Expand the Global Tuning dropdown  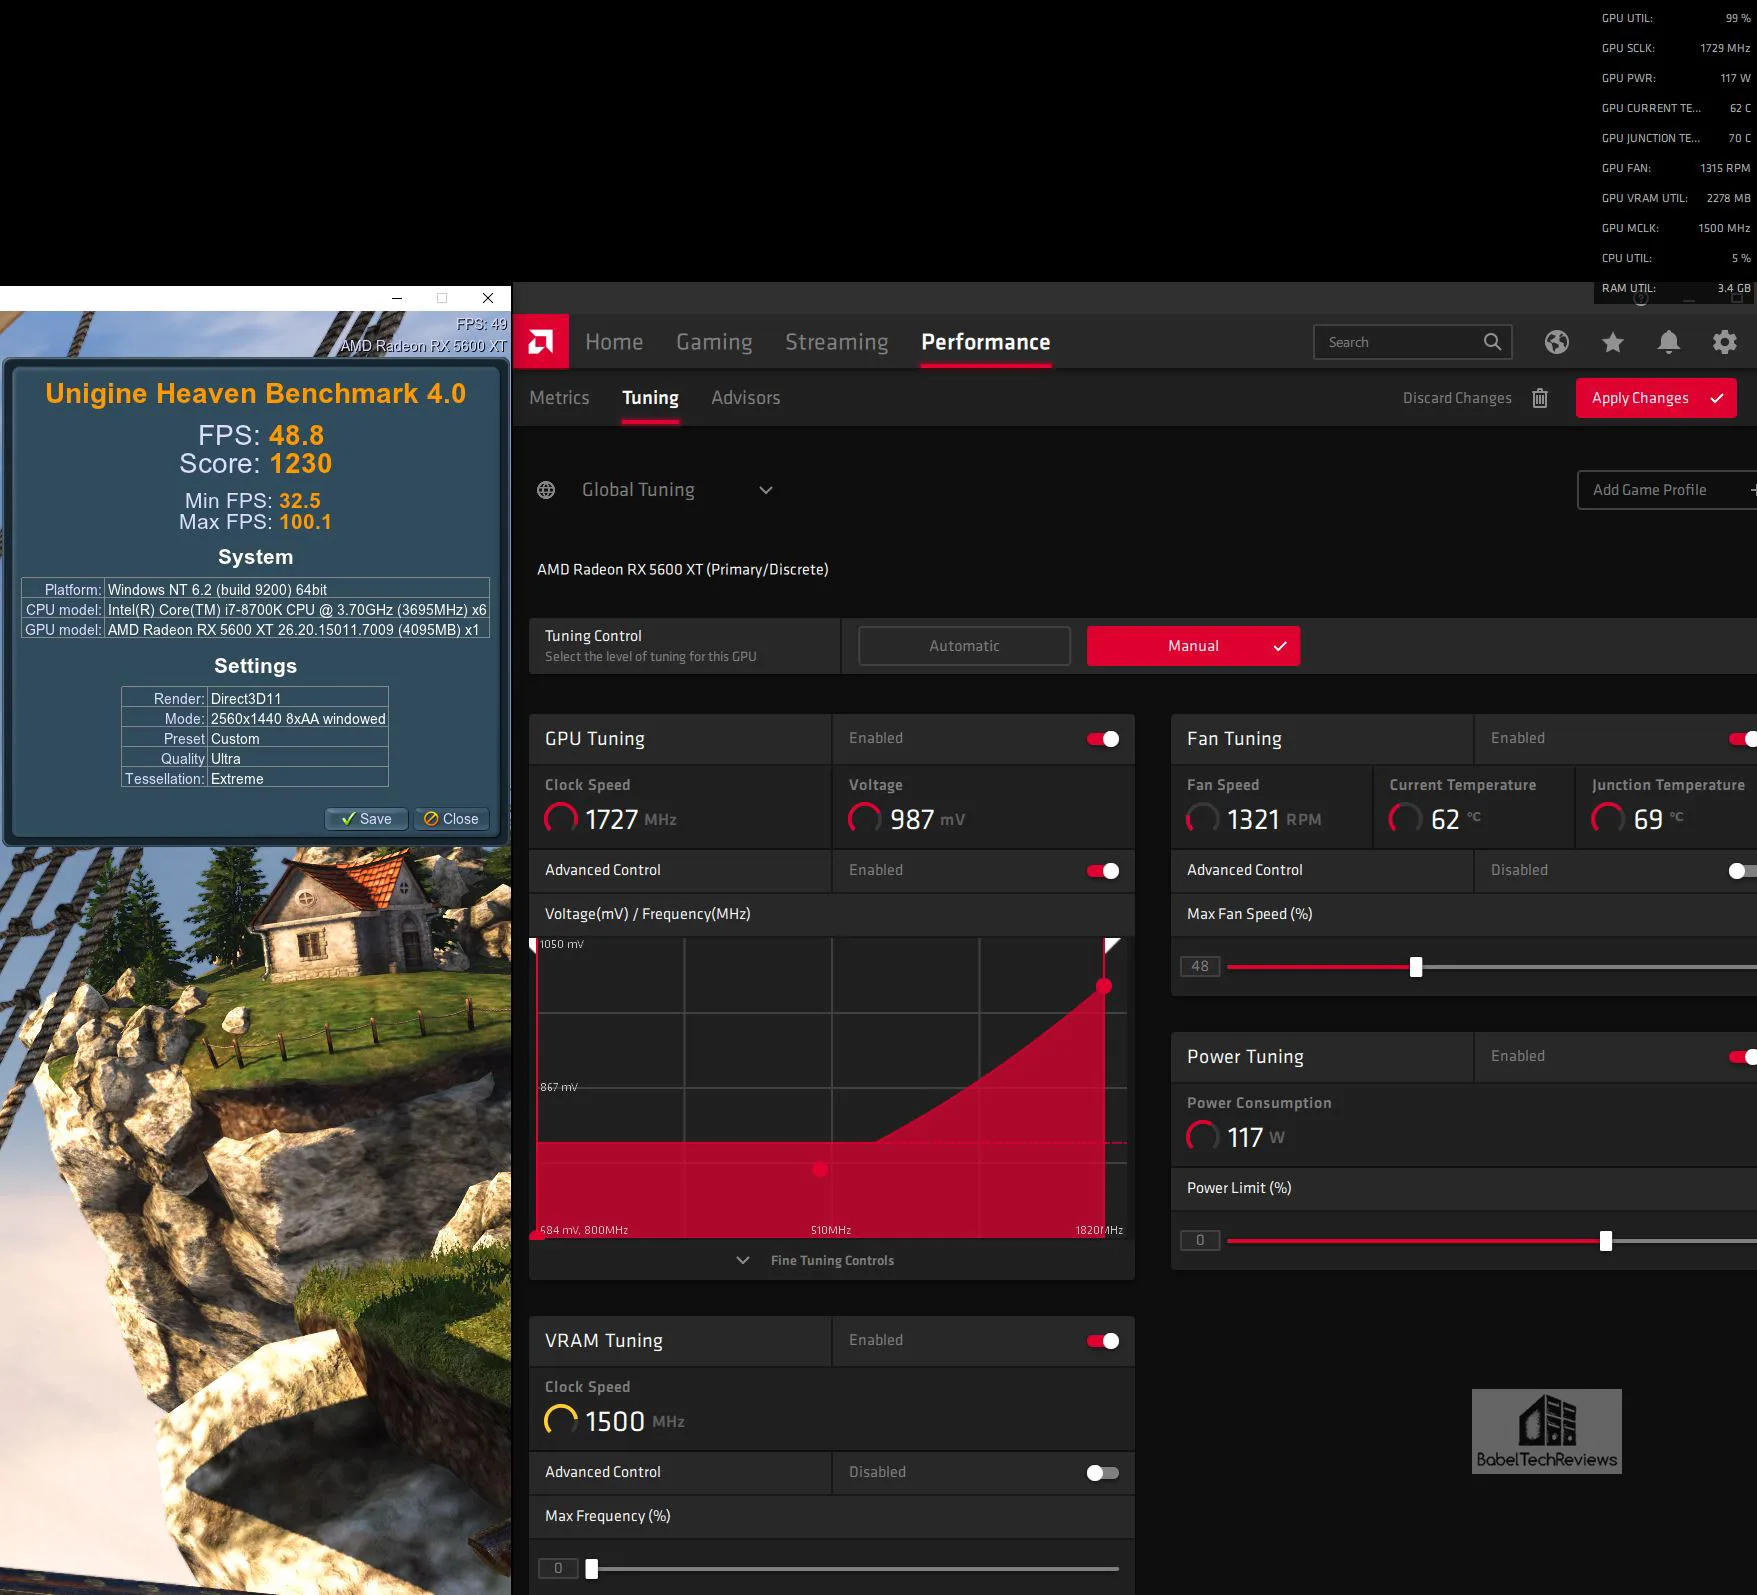[x=766, y=490]
